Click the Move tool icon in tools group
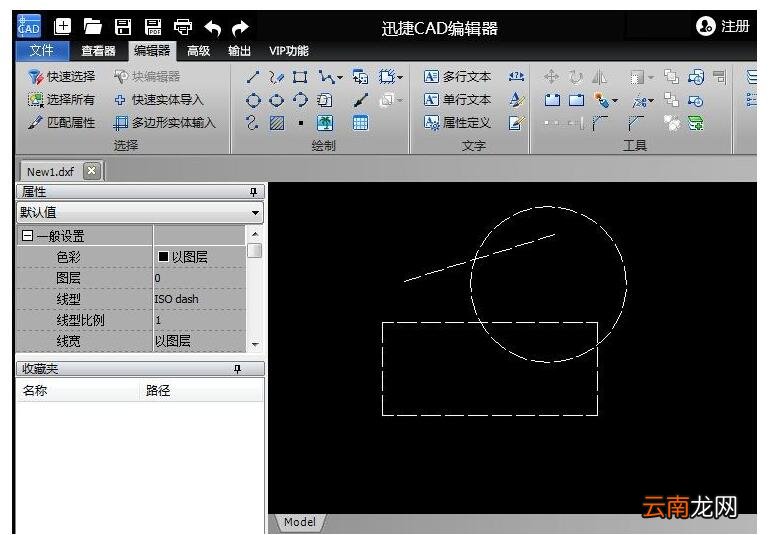This screenshot has height=535, width=775. [x=551, y=77]
